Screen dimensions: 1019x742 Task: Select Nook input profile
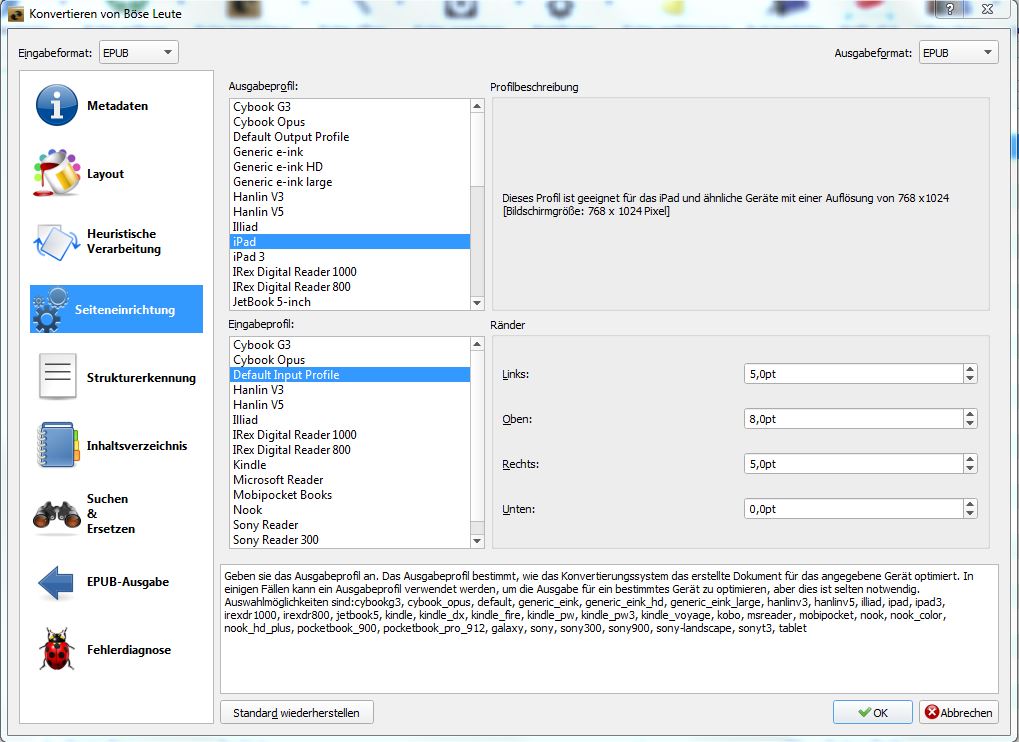click(350, 509)
